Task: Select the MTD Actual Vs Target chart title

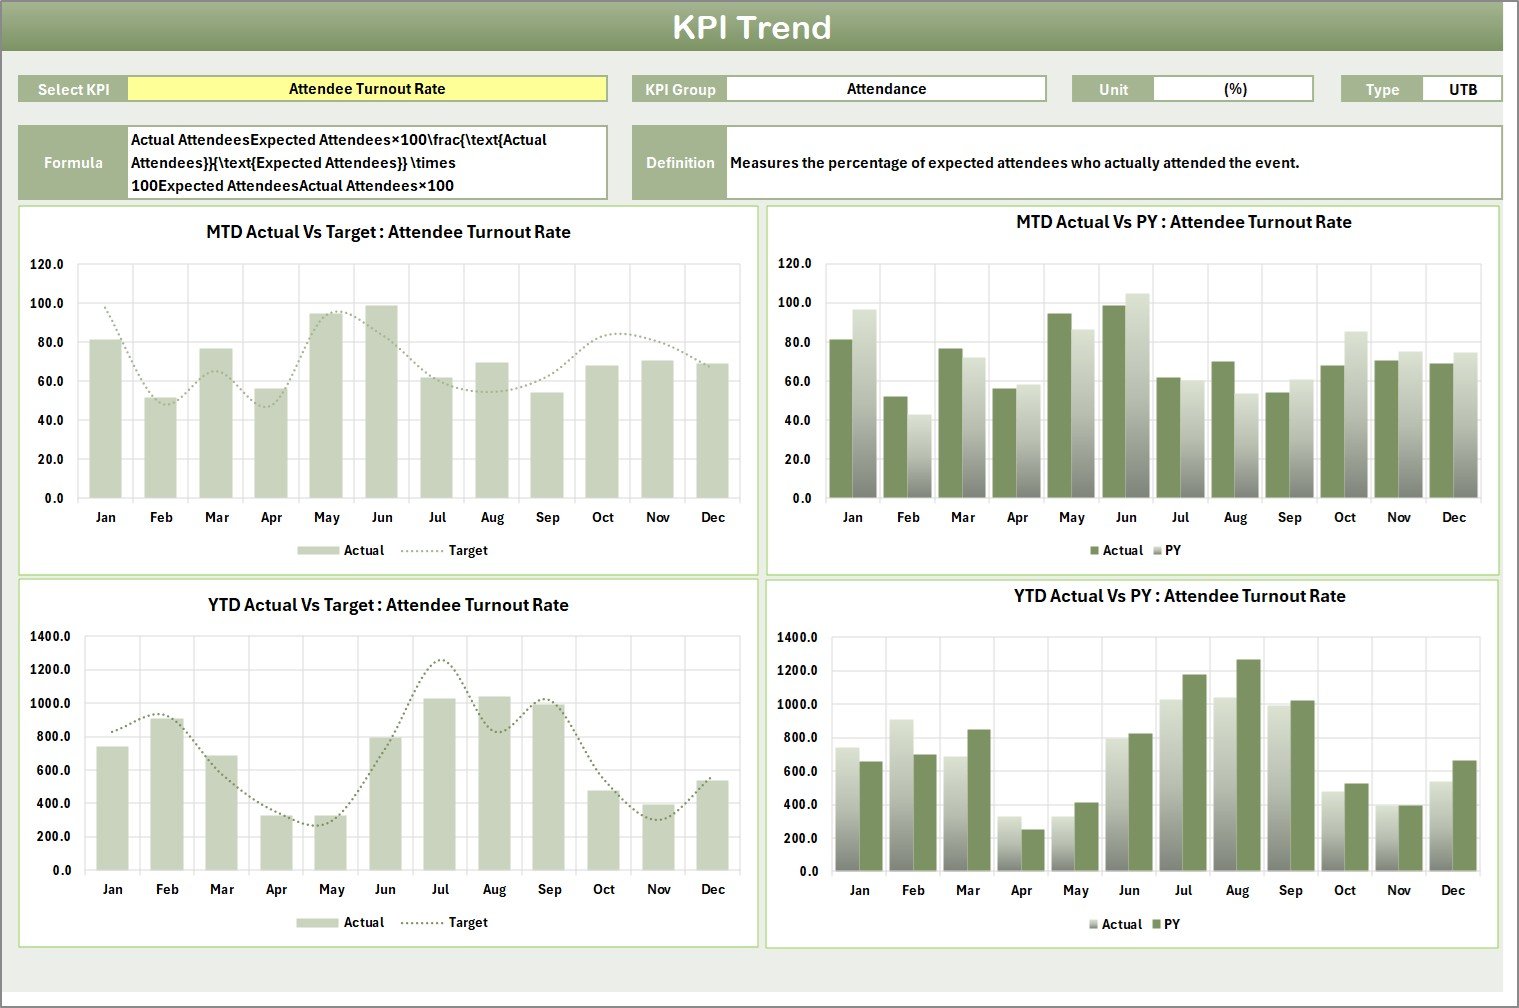Action: coord(389,231)
